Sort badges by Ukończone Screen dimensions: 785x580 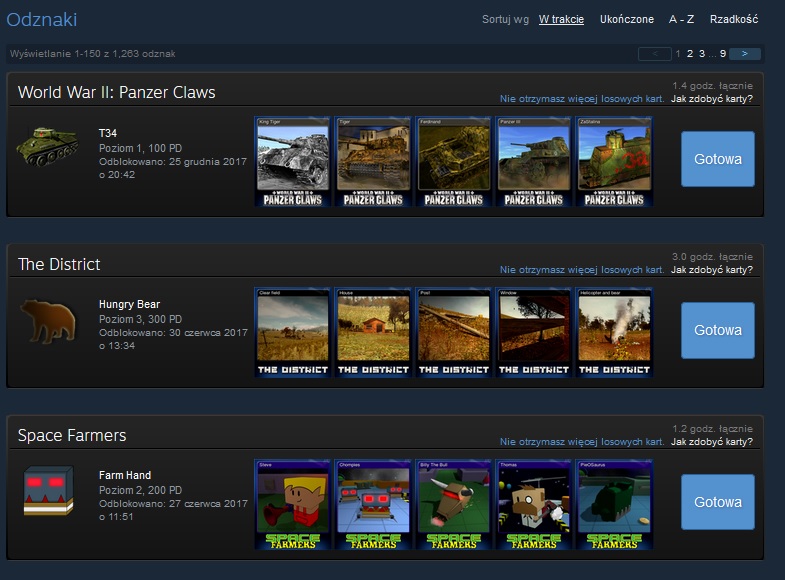pyautogui.click(x=627, y=19)
